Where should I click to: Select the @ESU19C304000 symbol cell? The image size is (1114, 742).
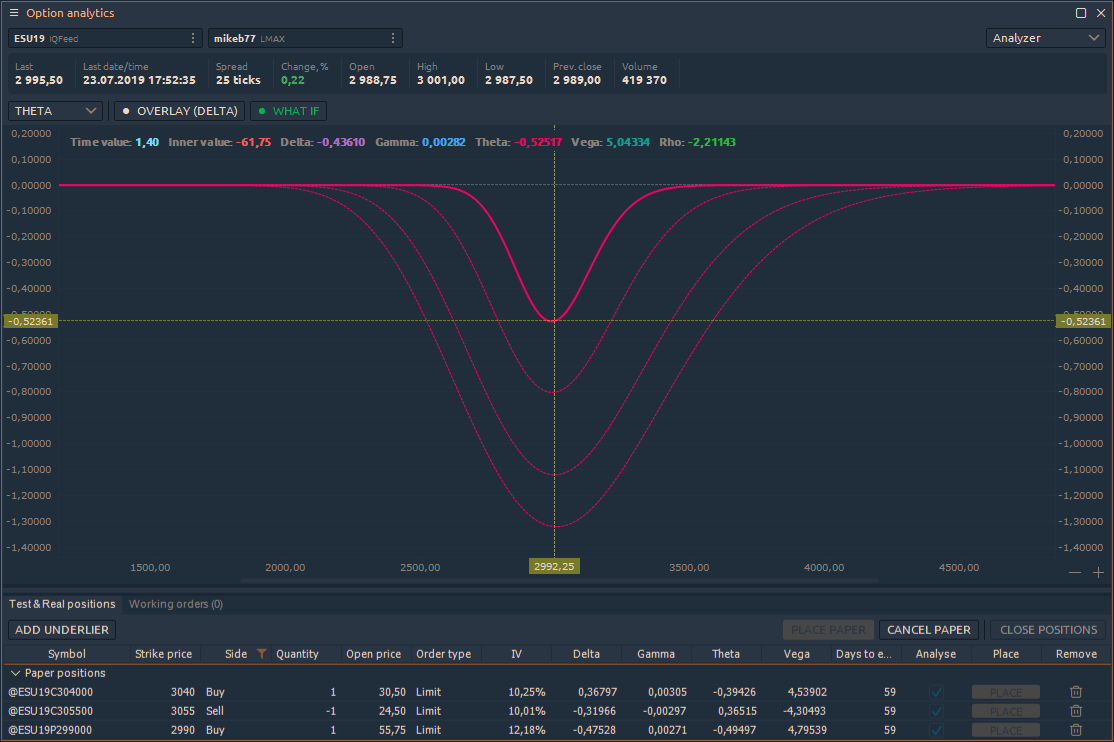(50, 692)
